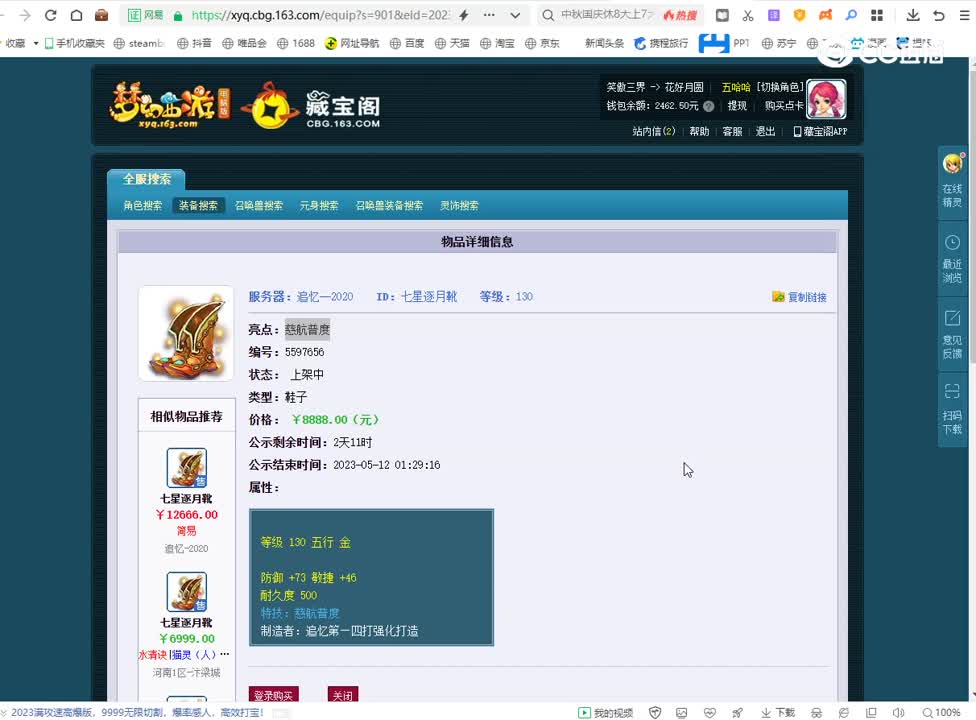
Task: Click the lightning speed-mode icon in address bar
Action: (x=464, y=15)
